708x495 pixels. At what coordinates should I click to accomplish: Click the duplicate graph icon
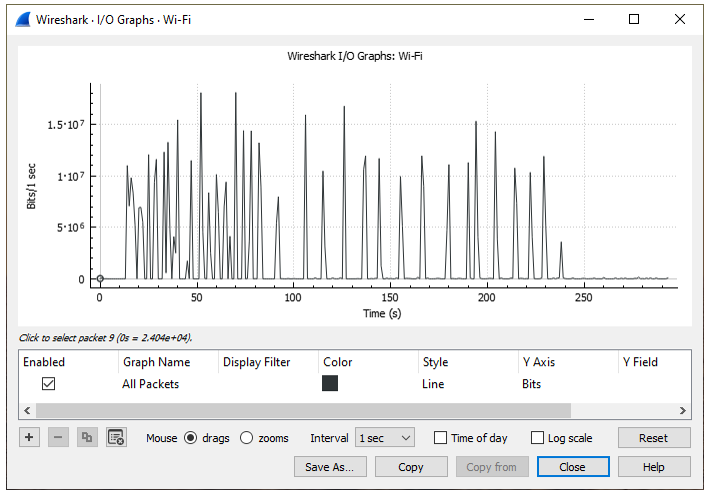click(x=87, y=437)
